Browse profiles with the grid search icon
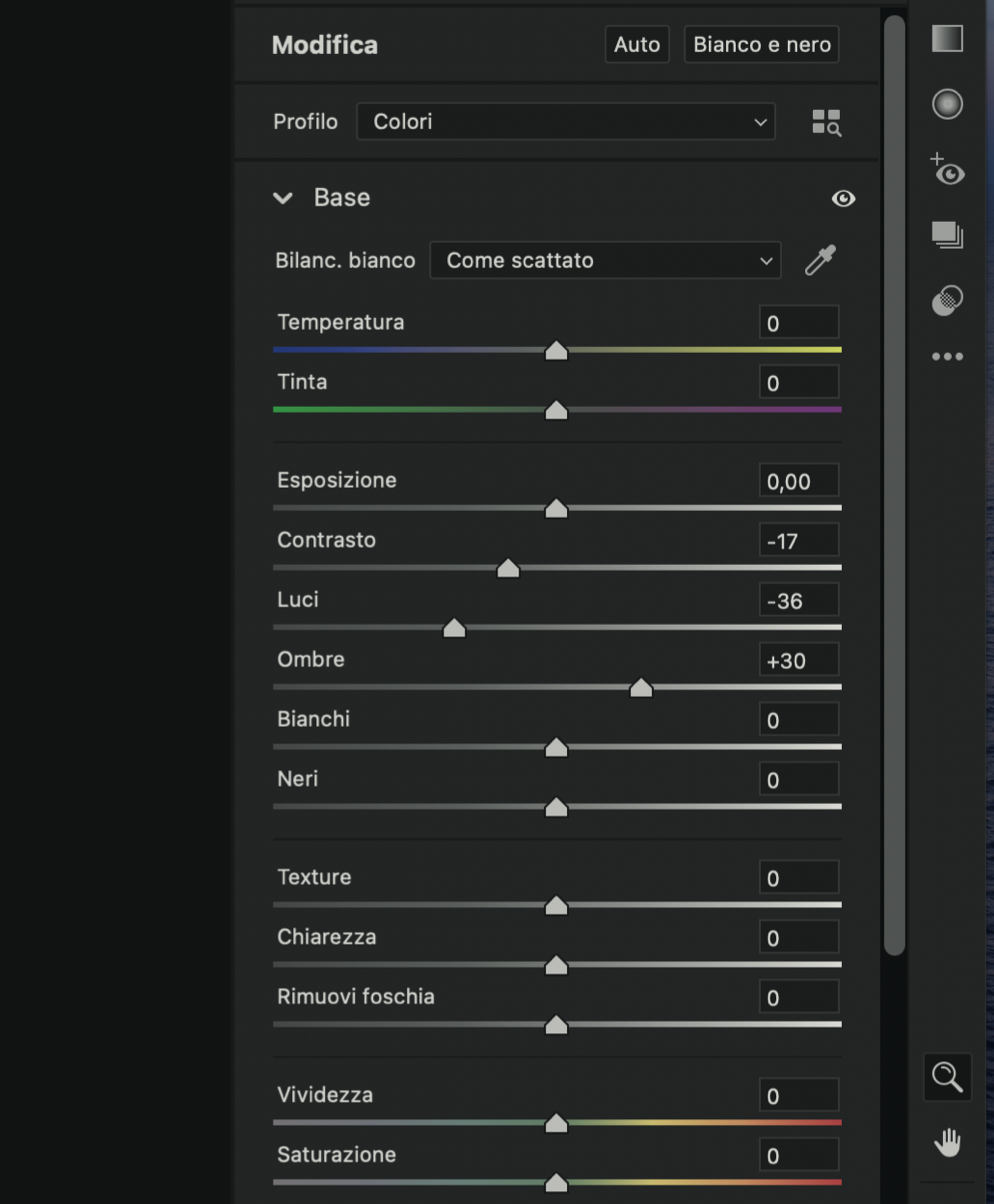The height and width of the screenshot is (1204, 994). 826,122
